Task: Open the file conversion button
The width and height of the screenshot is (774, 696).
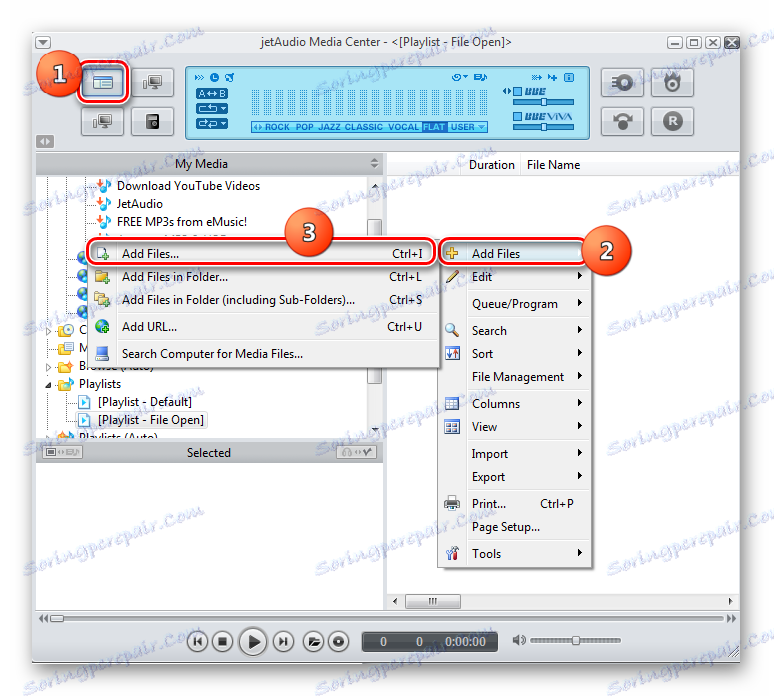Action: (622, 121)
